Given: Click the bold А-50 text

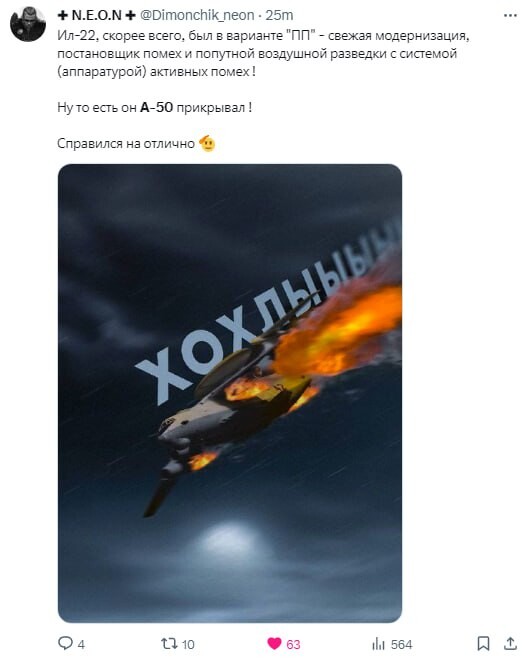Looking at the screenshot, I should click(x=156, y=107).
